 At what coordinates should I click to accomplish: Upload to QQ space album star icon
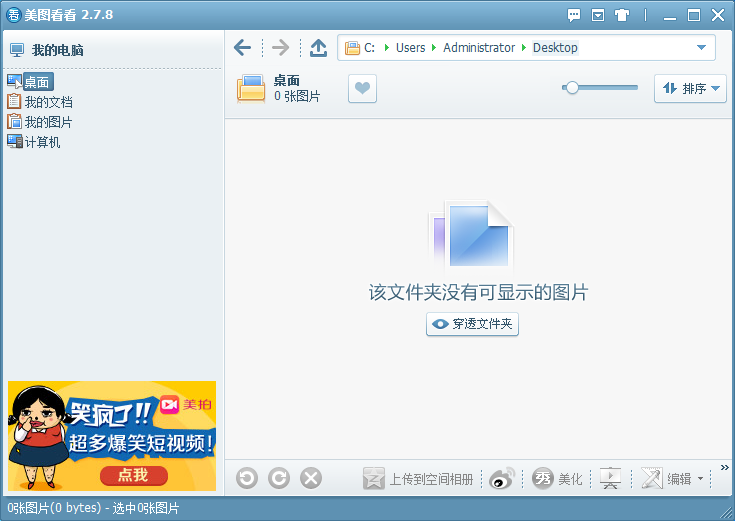[x=374, y=478]
